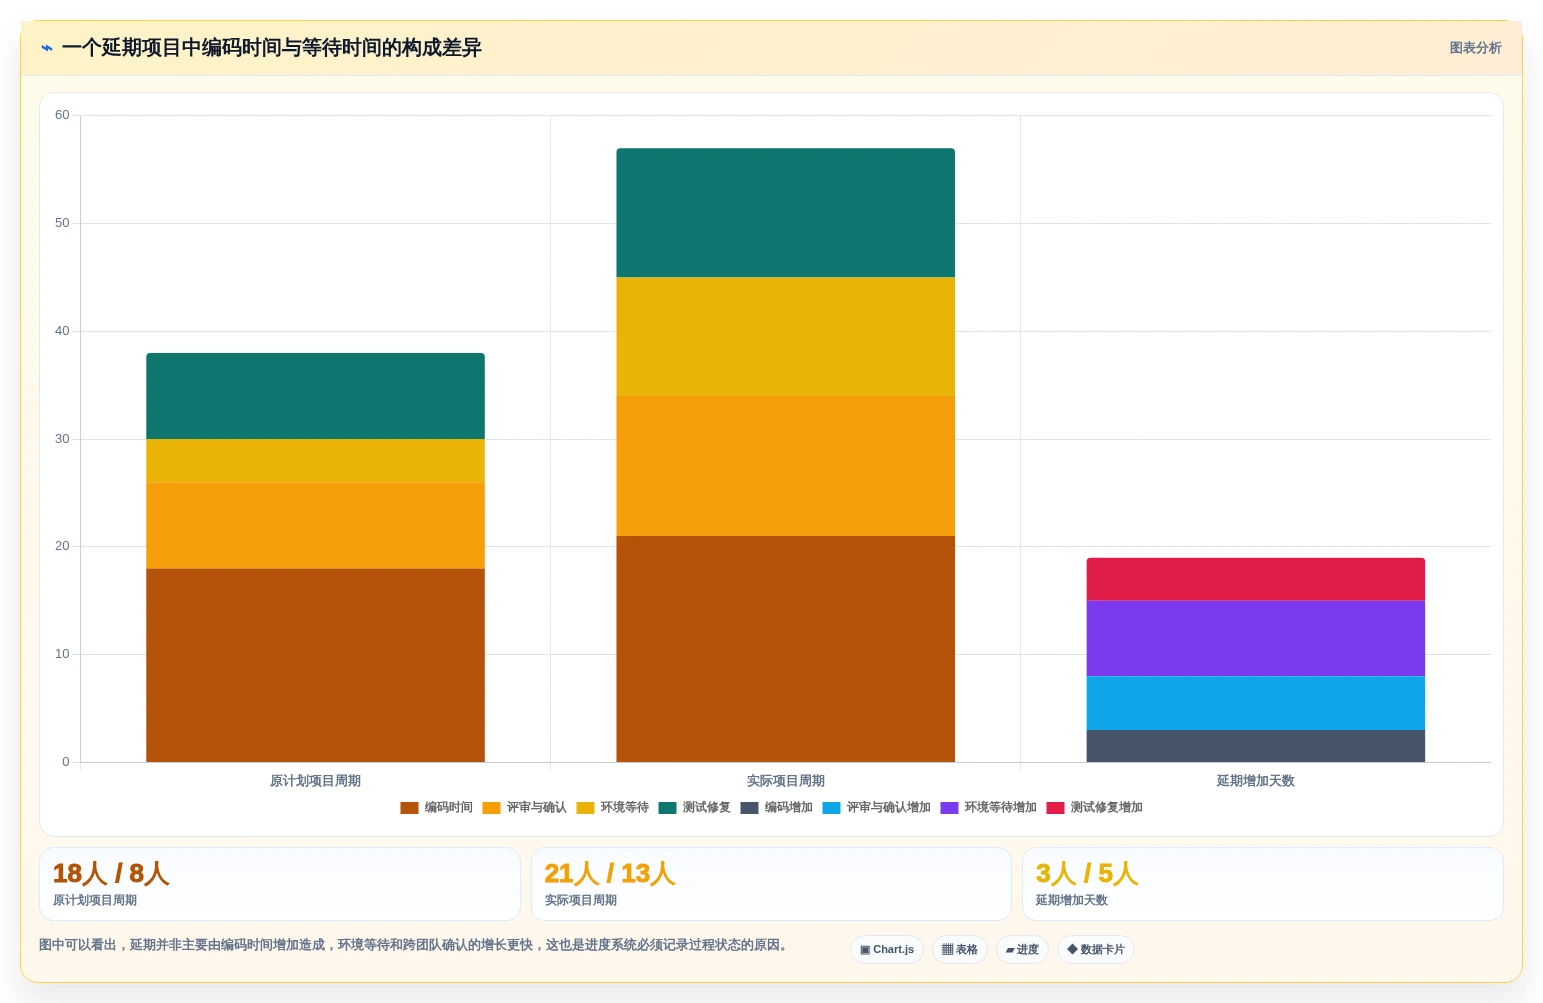
Task: Click the 实际项目周期 x-axis label
Action: (x=785, y=781)
